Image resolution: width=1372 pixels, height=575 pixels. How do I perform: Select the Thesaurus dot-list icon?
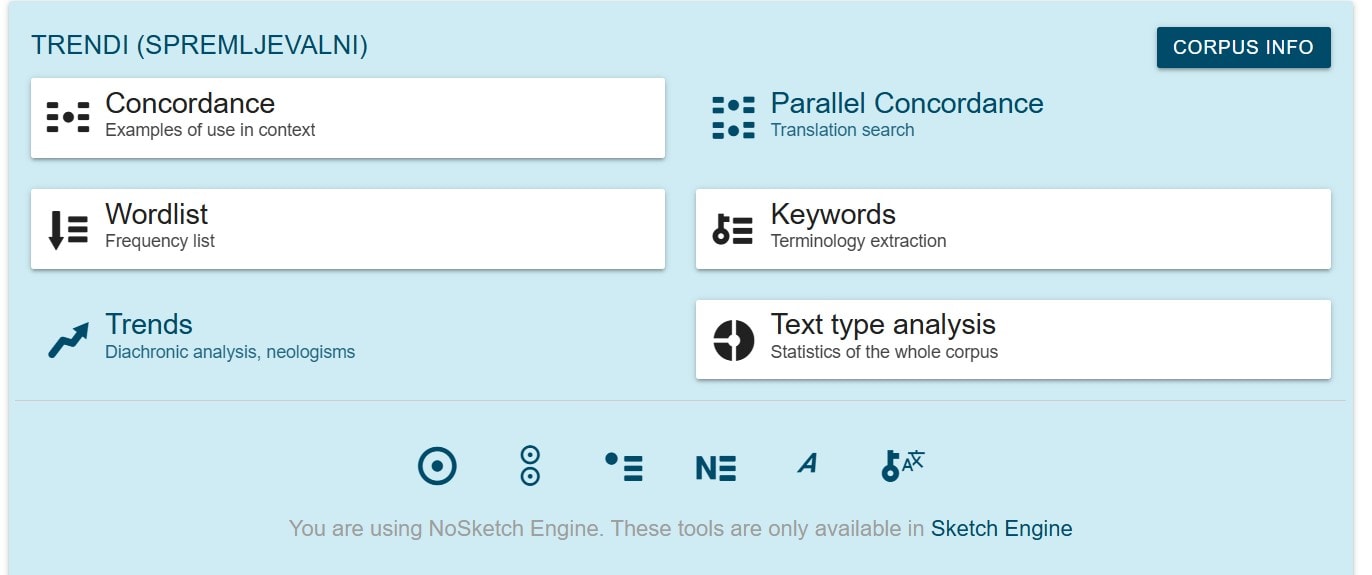tap(624, 466)
